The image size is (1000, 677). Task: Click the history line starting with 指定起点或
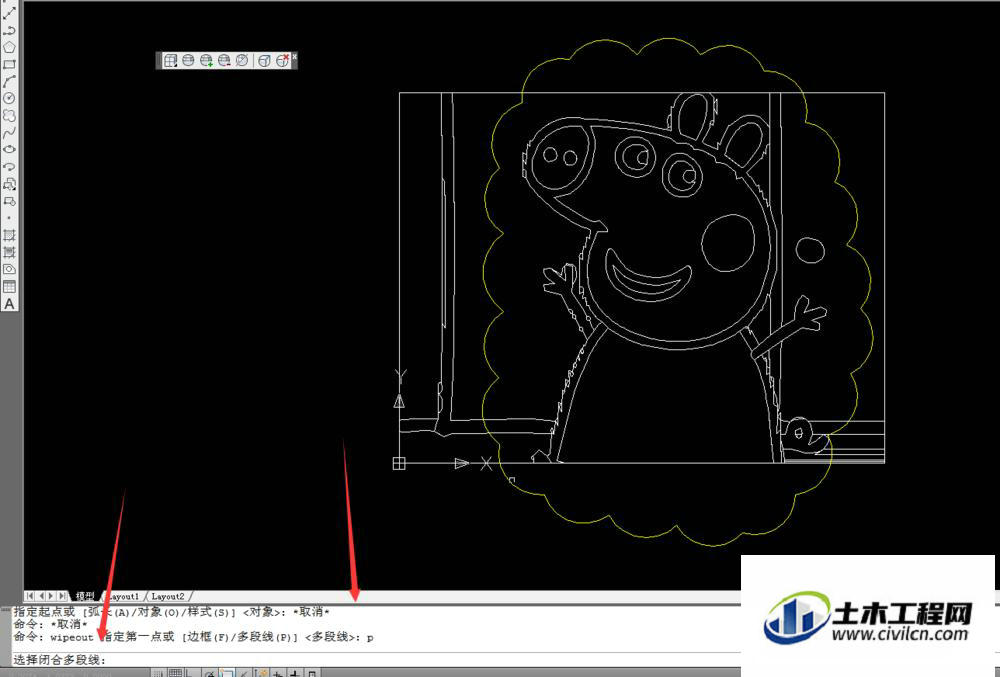[171, 612]
